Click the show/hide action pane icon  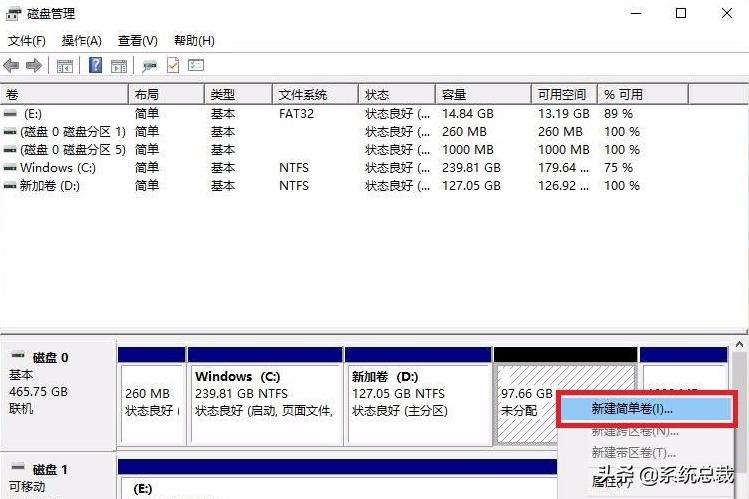coord(119,66)
